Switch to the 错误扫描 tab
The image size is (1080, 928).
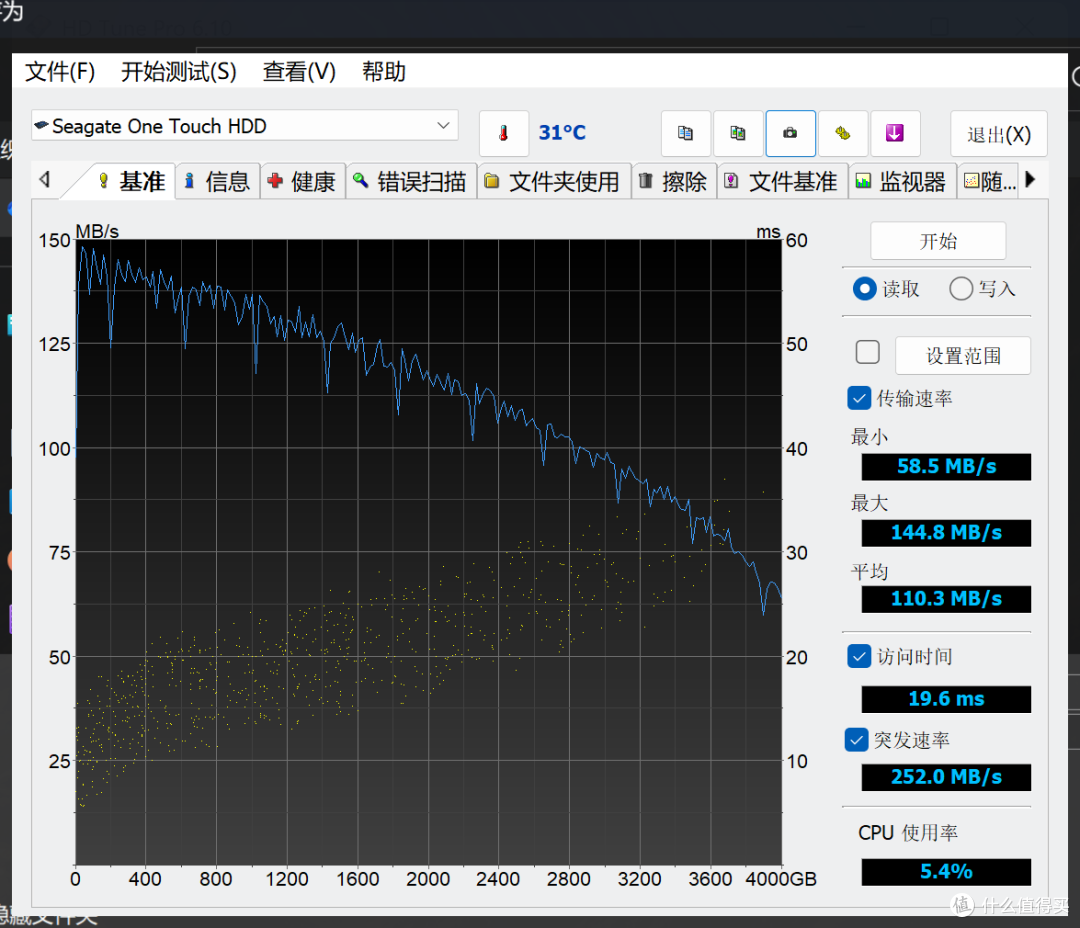tap(411, 182)
